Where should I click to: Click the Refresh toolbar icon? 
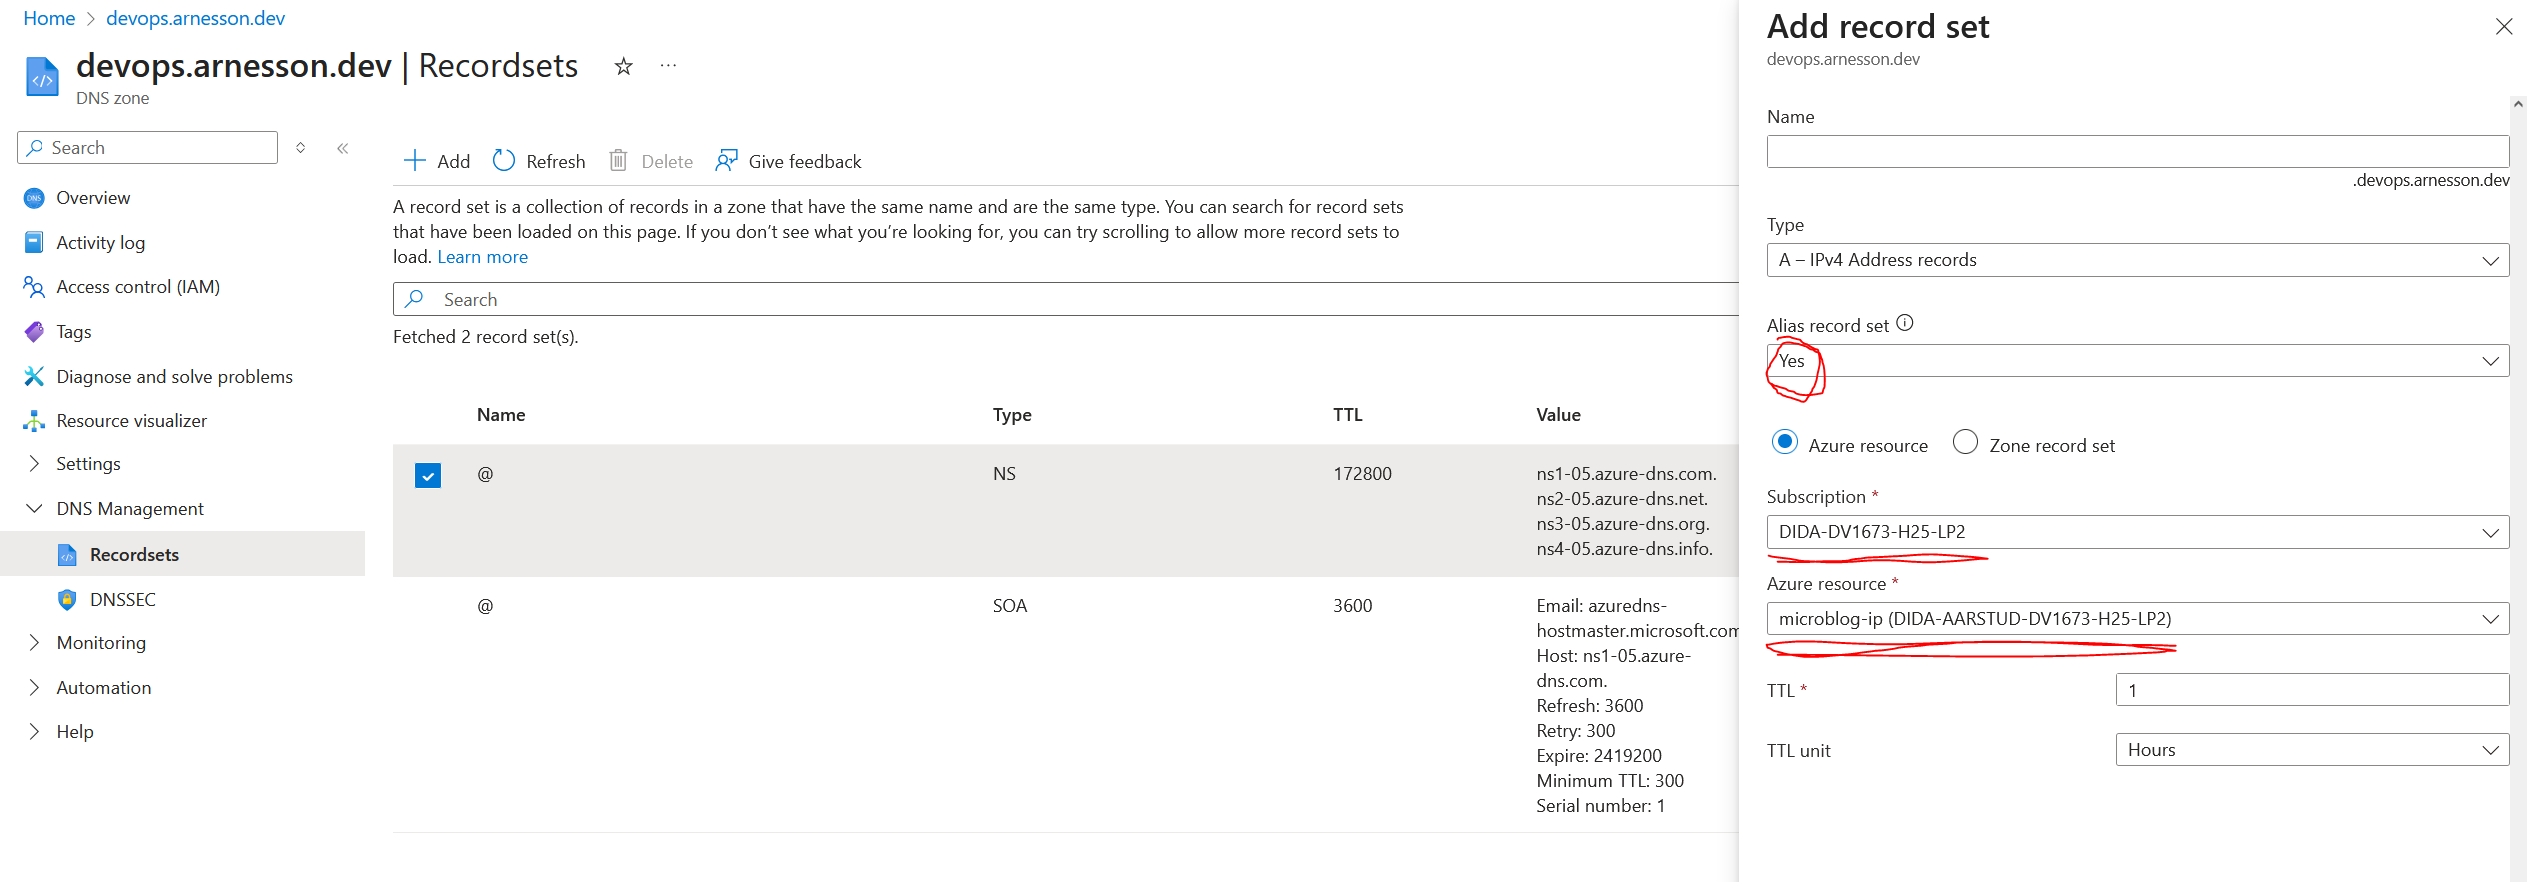point(504,161)
